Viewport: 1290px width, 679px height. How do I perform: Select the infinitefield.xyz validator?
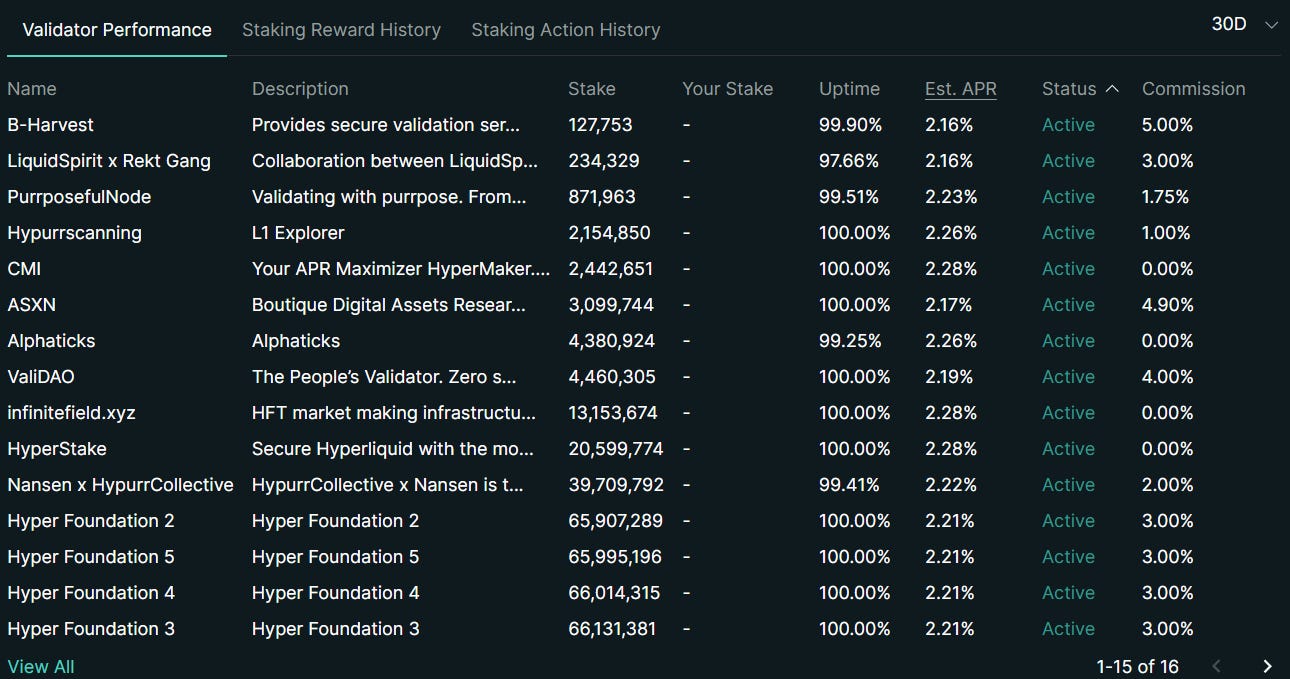coord(71,413)
